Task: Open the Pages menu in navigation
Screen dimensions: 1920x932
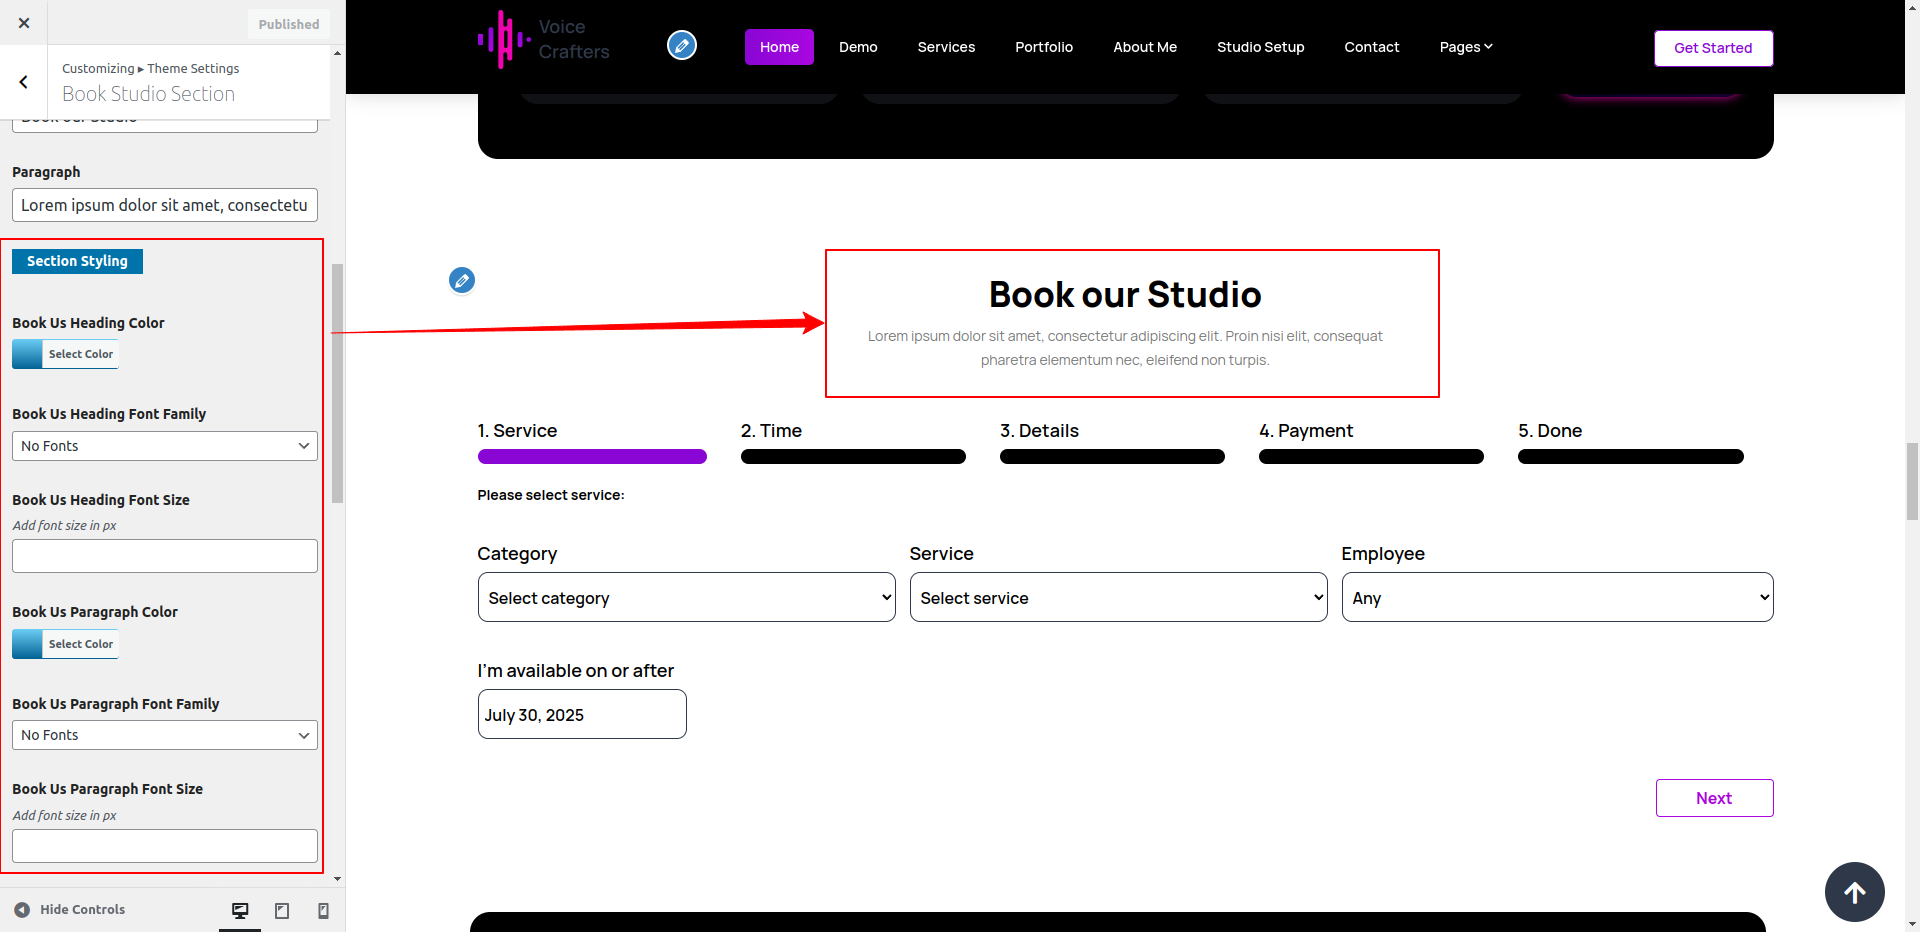Action: [x=1465, y=47]
